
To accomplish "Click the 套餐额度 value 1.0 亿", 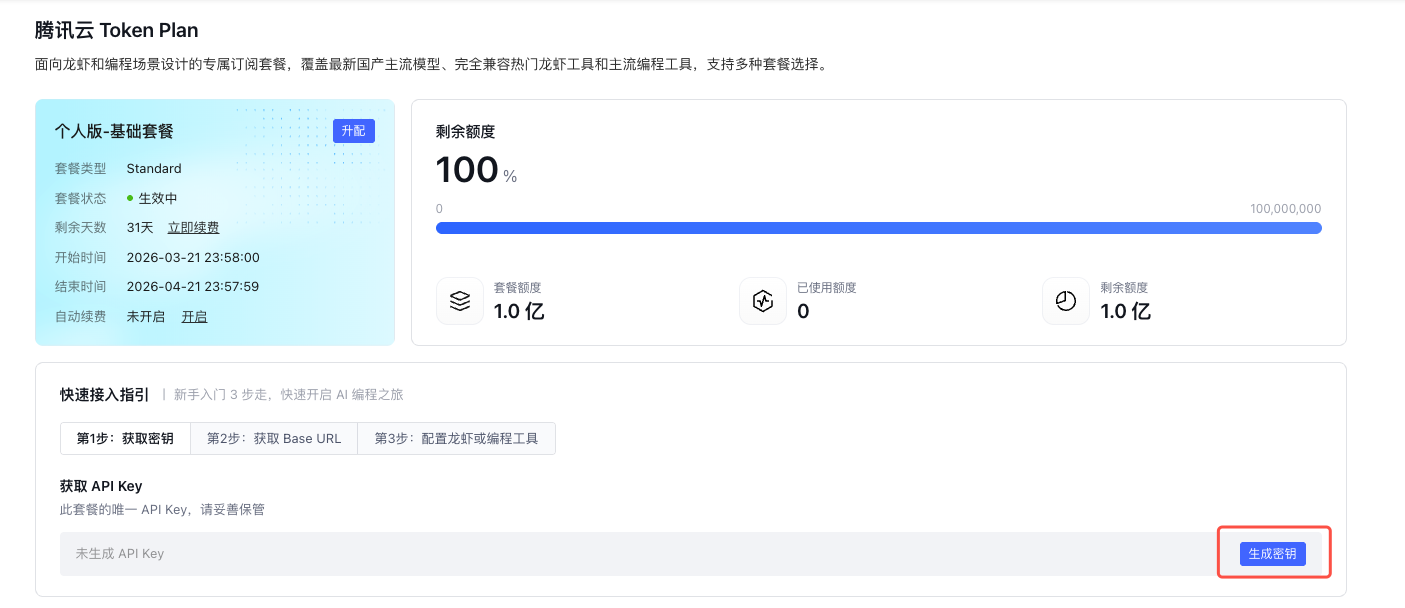I will click(519, 311).
